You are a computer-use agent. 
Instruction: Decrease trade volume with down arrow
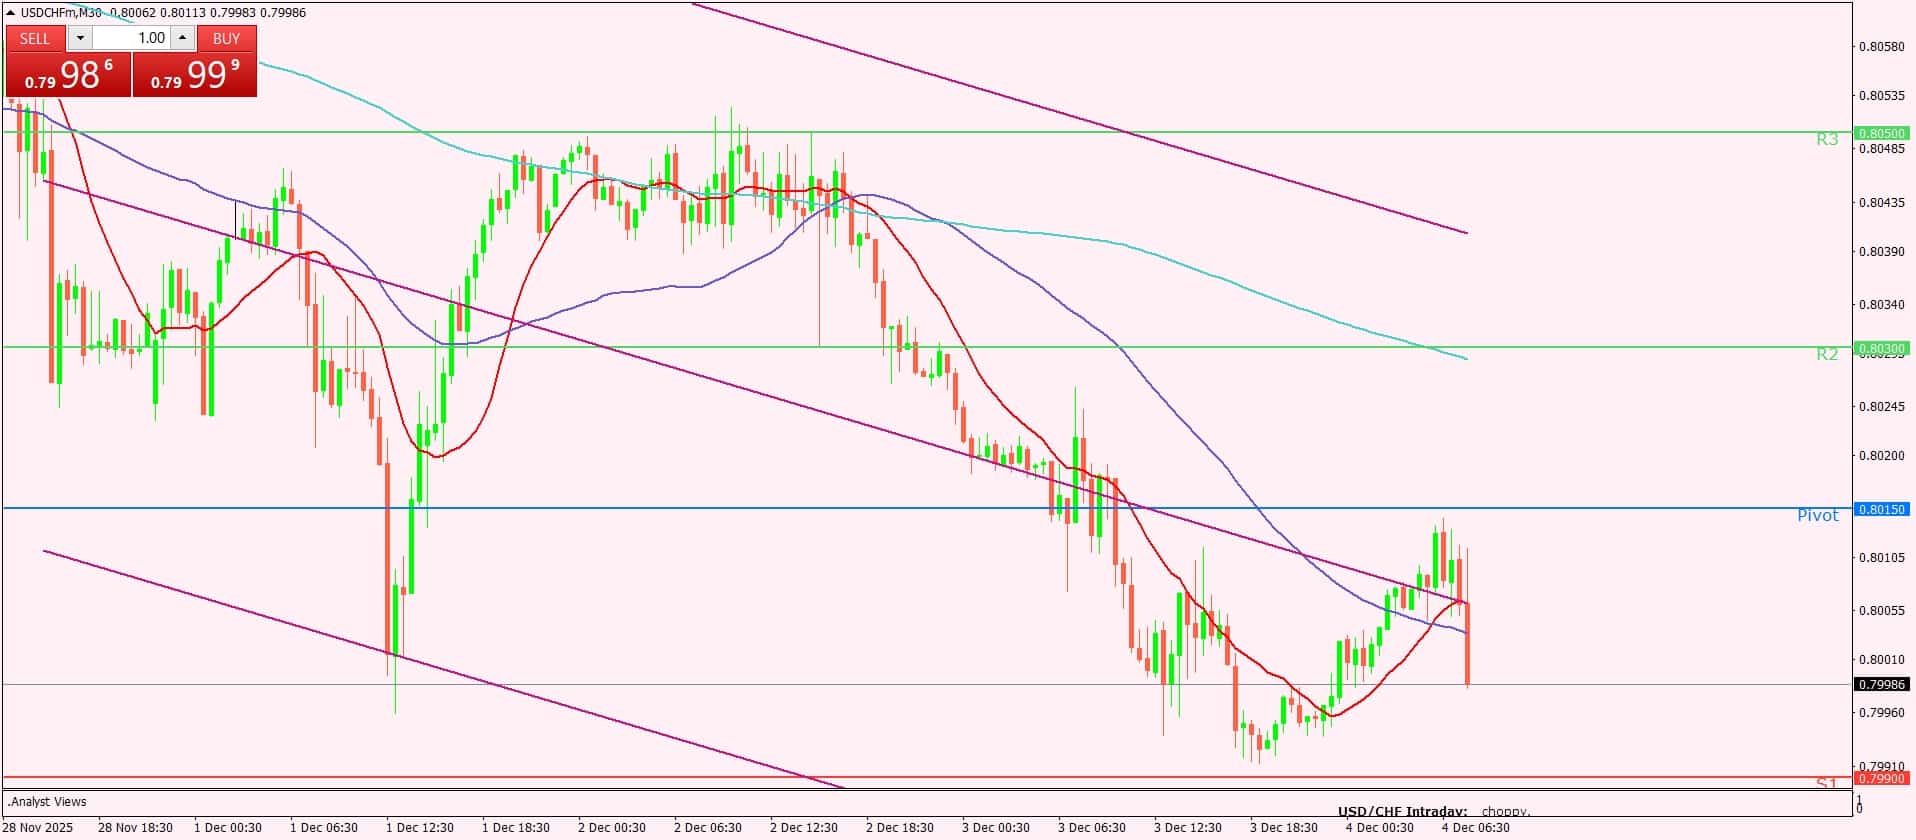point(80,38)
